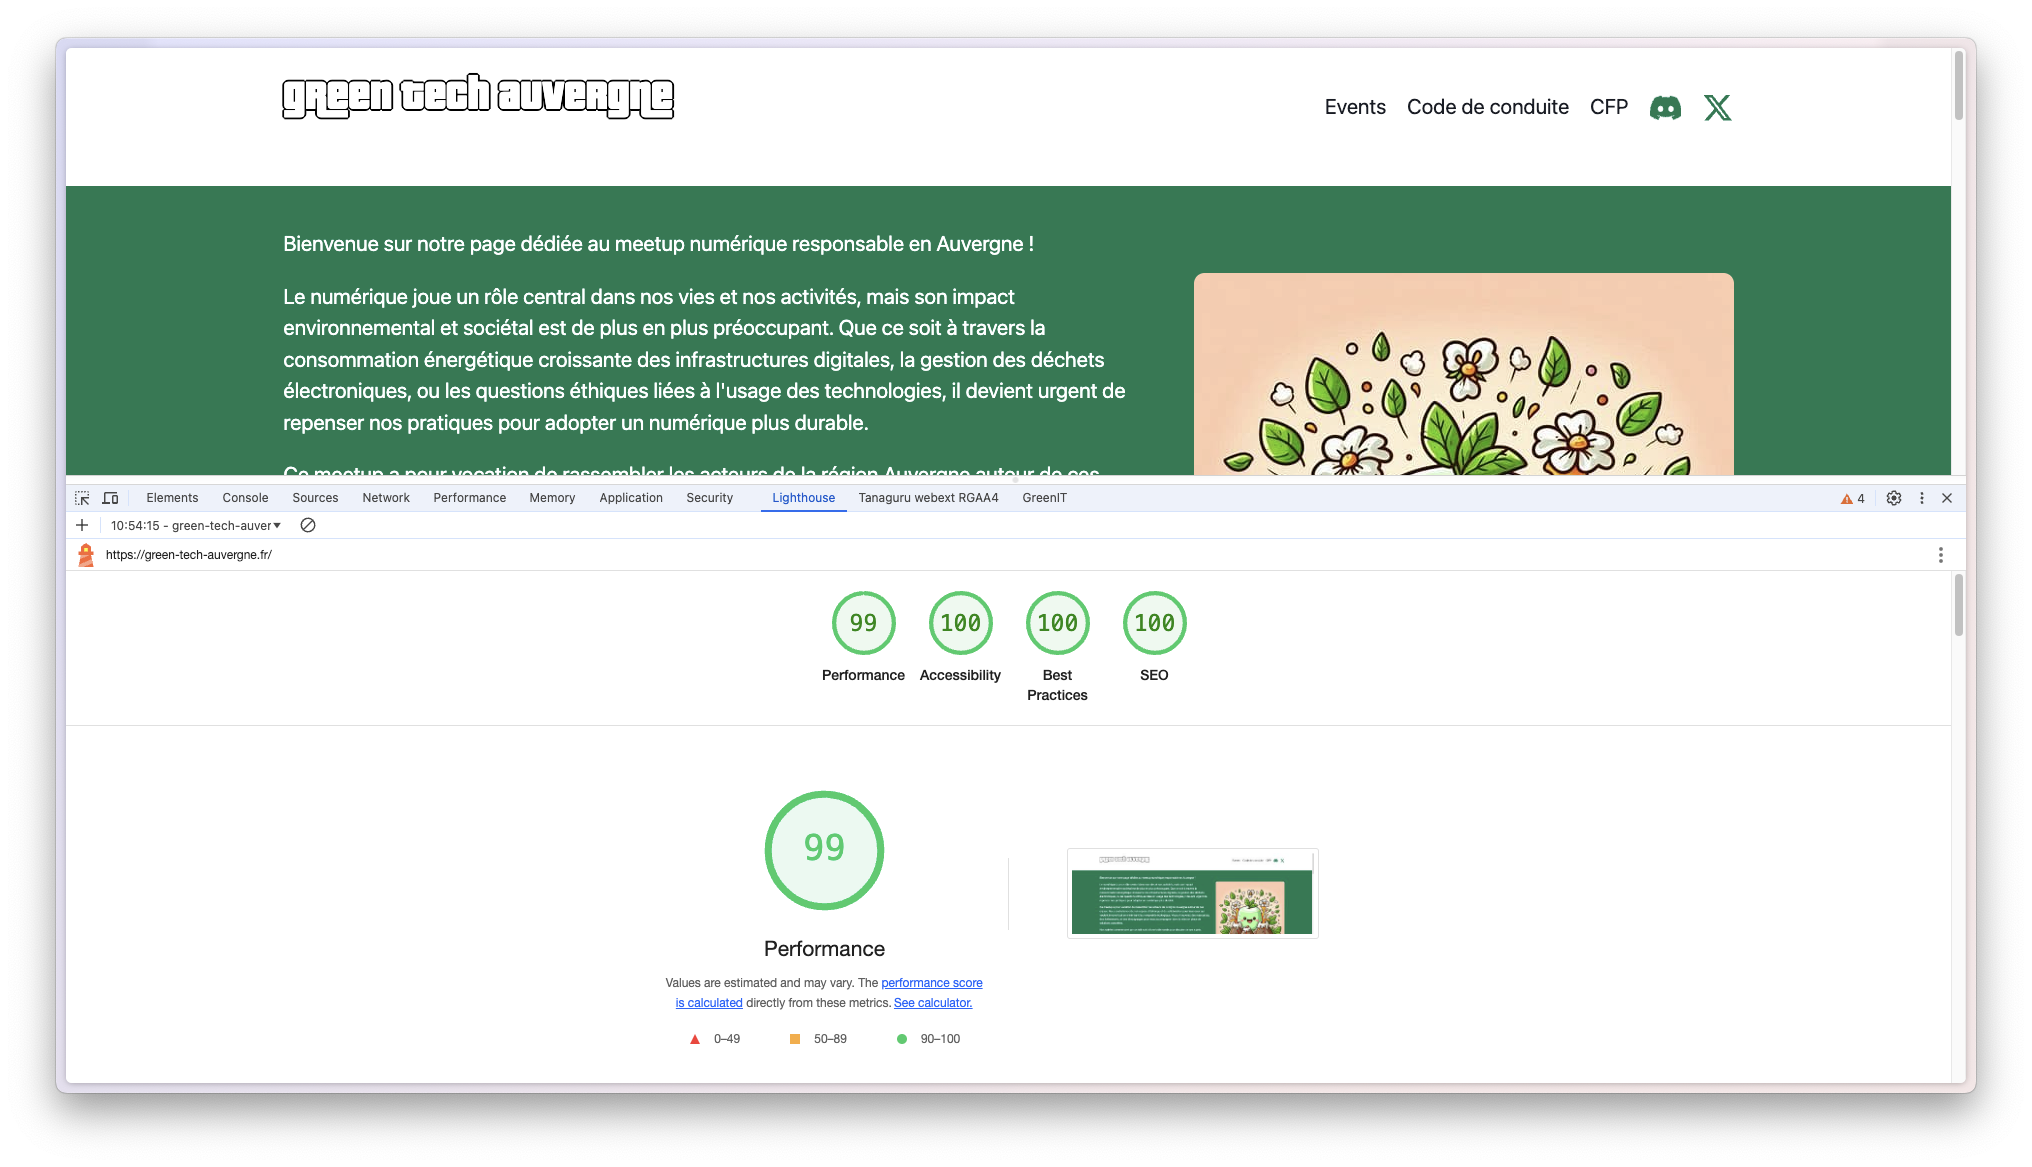2032x1167 pixels.
Task: Click the page screenshot thumbnail
Action: point(1192,893)
